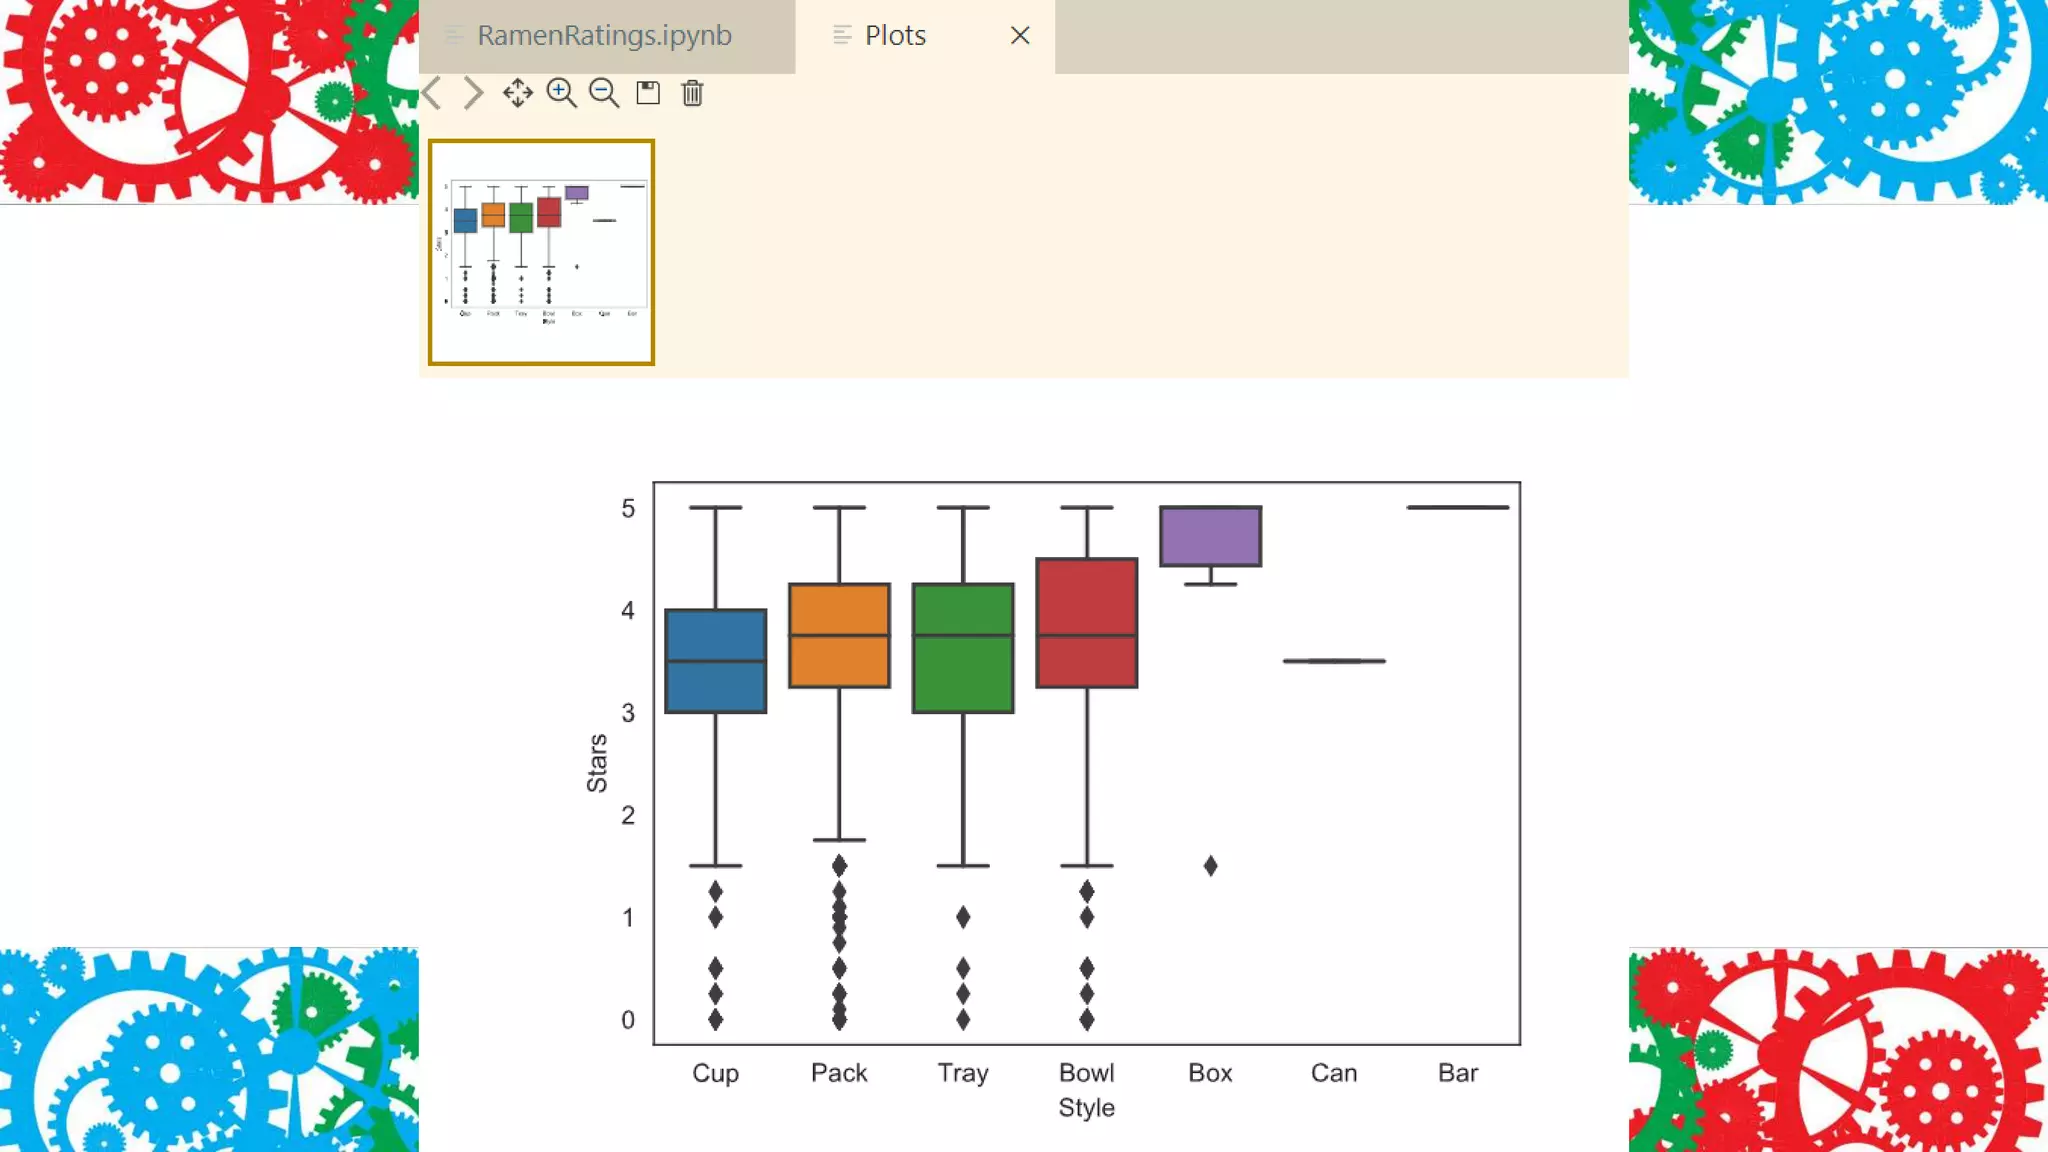Click the 'Bar' axis category label
This screenshot has height=1152, width=2048.
tap(1458, 1073)
